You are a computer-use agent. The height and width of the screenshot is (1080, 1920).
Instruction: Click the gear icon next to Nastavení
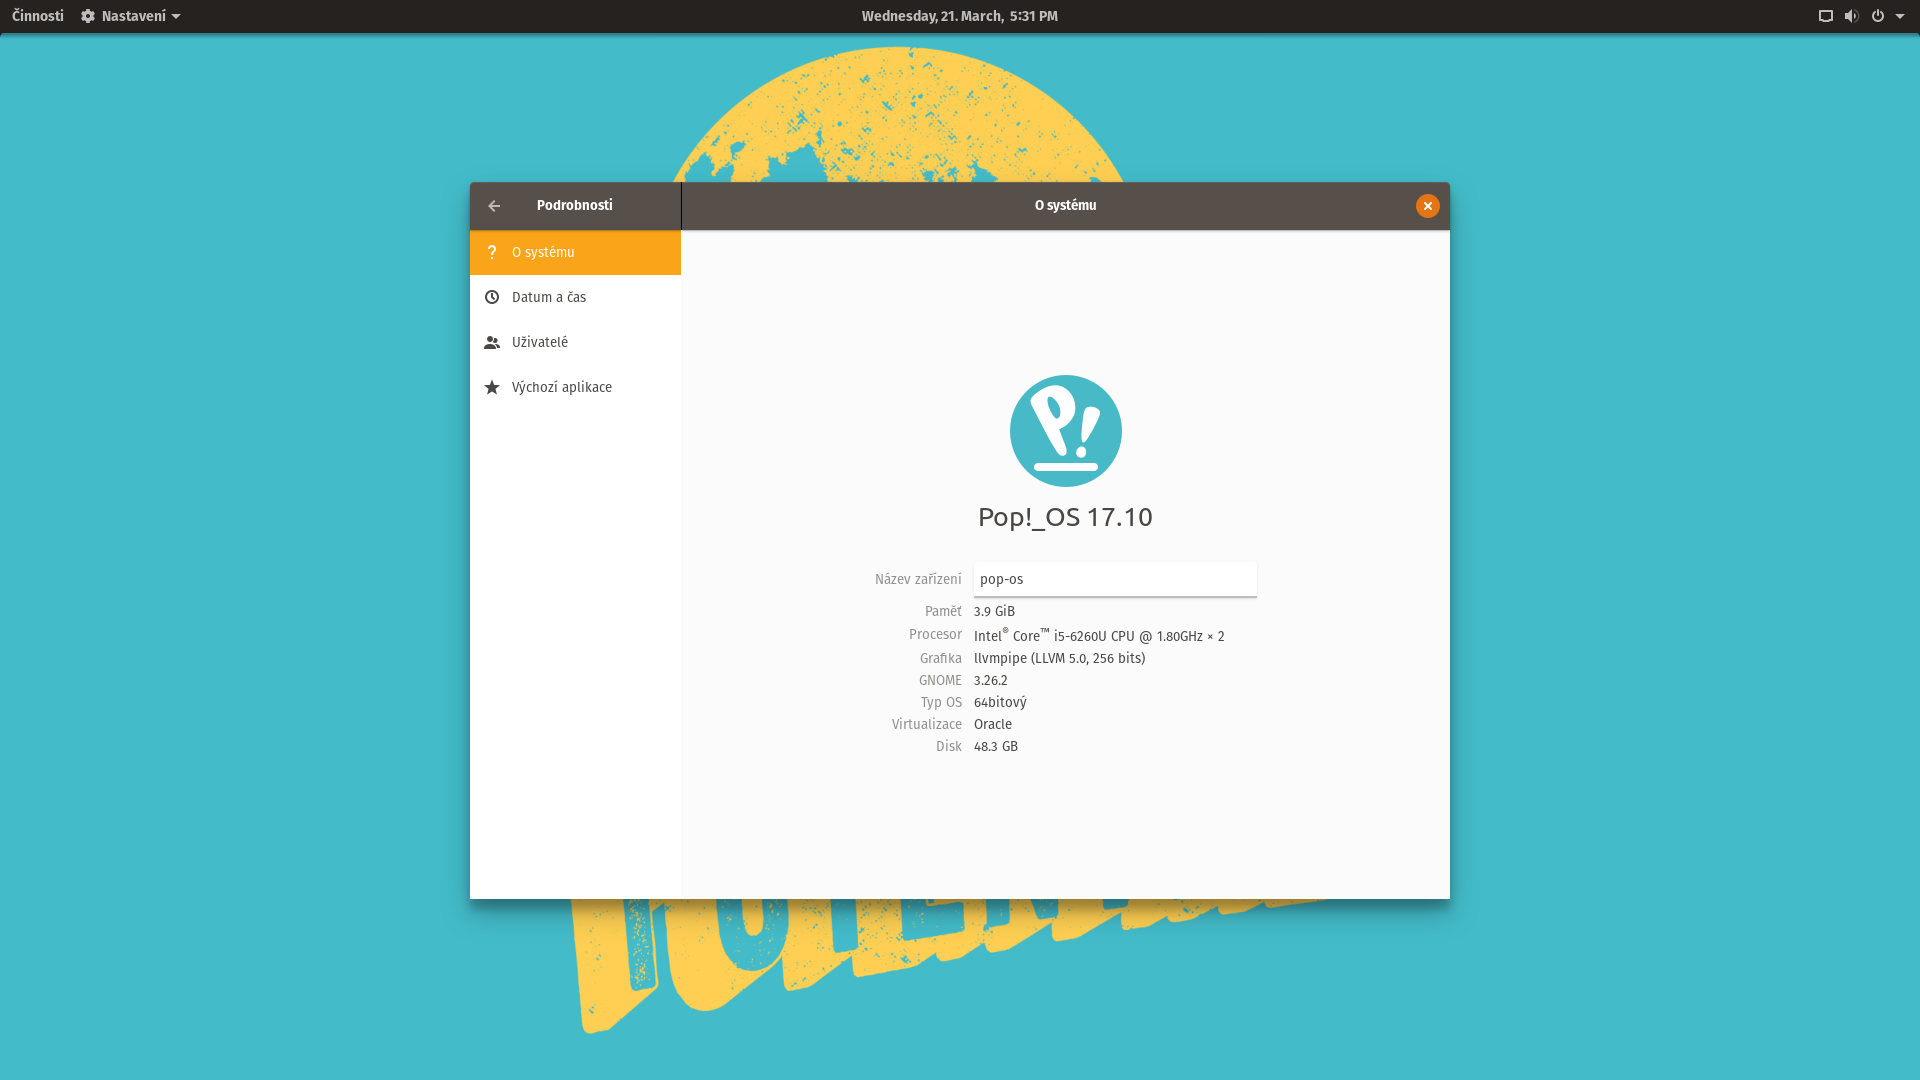point(88,16)
